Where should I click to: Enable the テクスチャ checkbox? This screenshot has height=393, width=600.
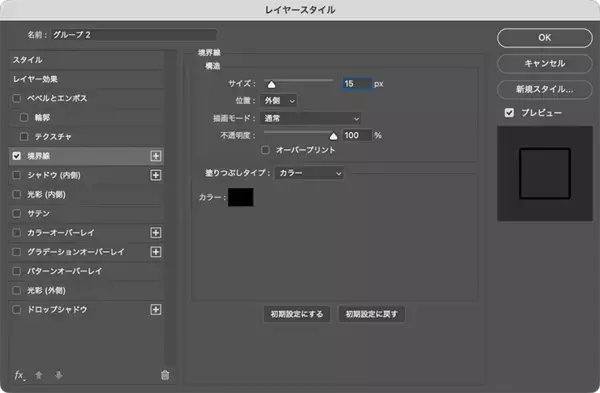[24, 137]
